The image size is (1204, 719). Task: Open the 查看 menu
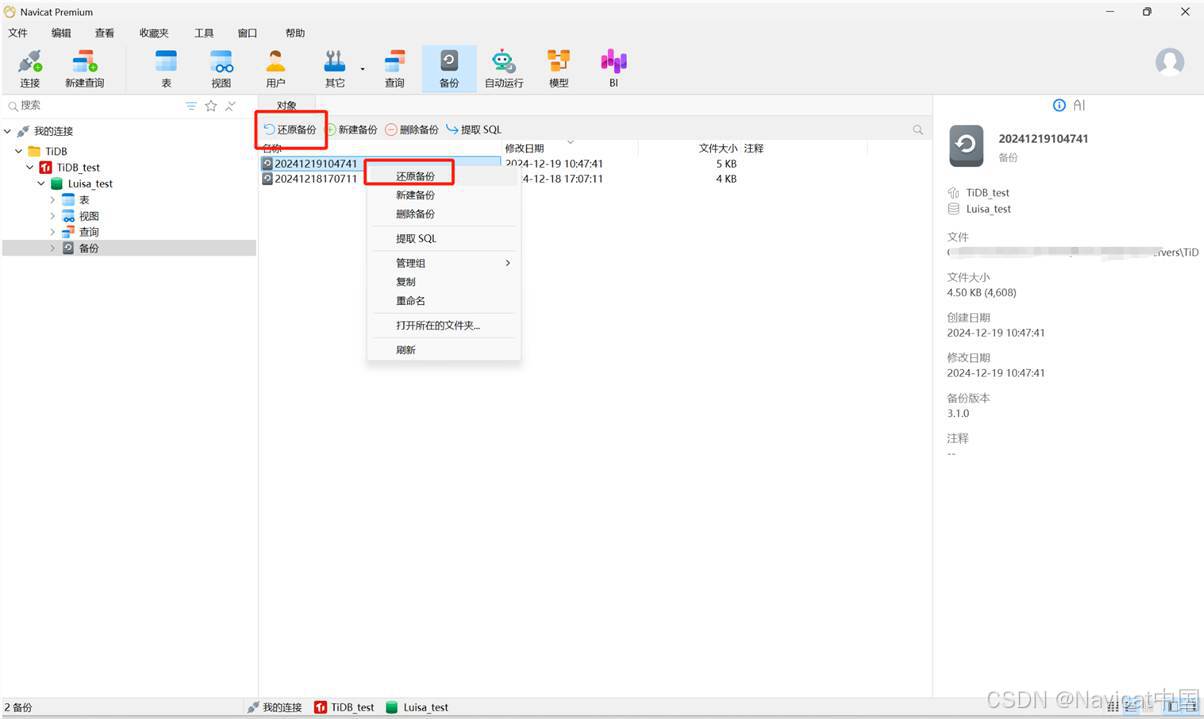coord(104,33)
